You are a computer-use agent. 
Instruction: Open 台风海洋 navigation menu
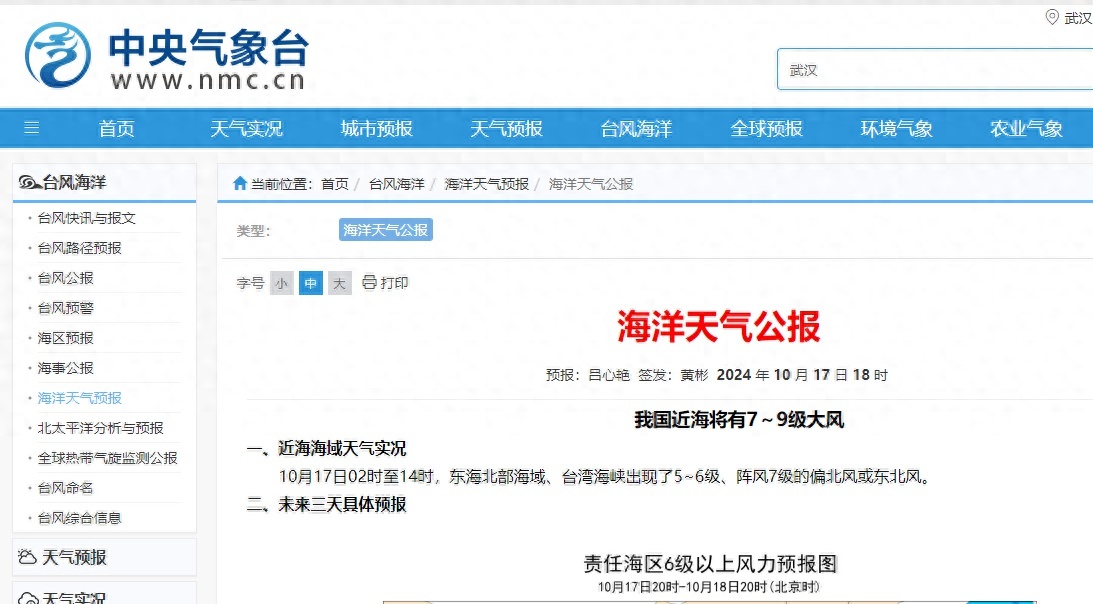(636, 128)
